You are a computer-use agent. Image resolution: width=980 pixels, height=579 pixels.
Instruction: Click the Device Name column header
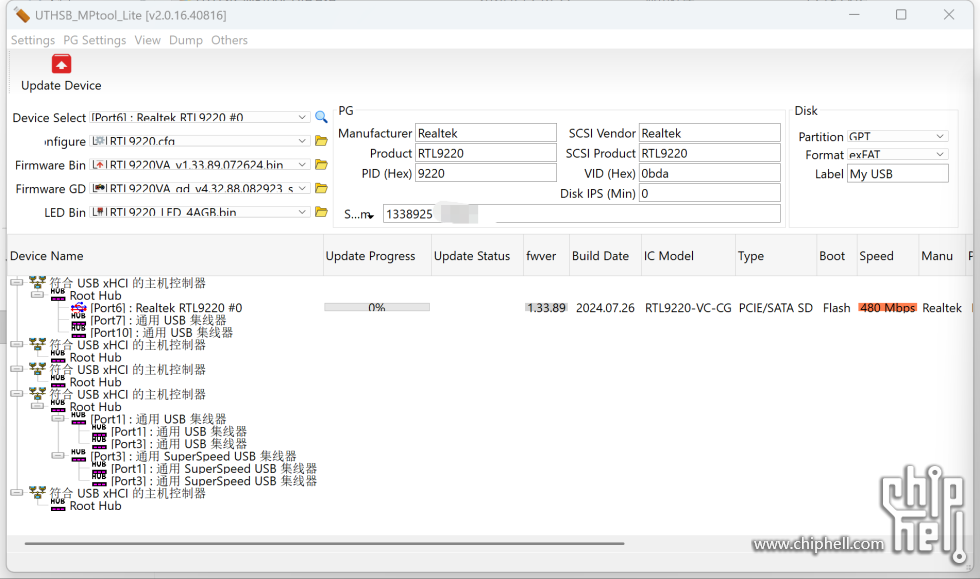point(165,256)
